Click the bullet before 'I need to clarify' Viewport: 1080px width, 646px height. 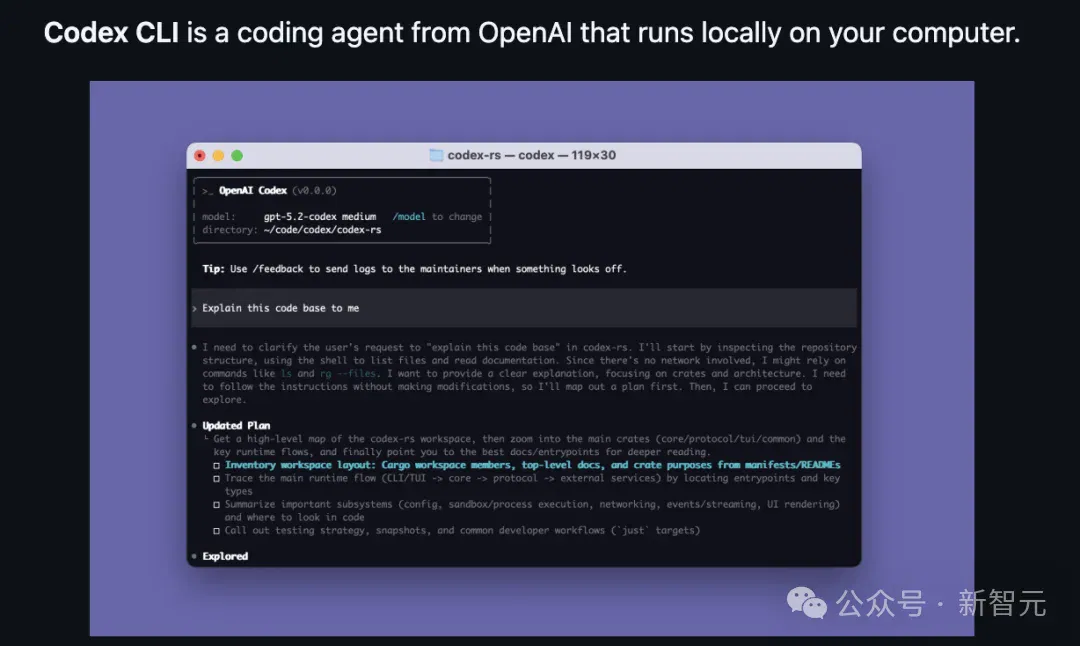(194, 347)
